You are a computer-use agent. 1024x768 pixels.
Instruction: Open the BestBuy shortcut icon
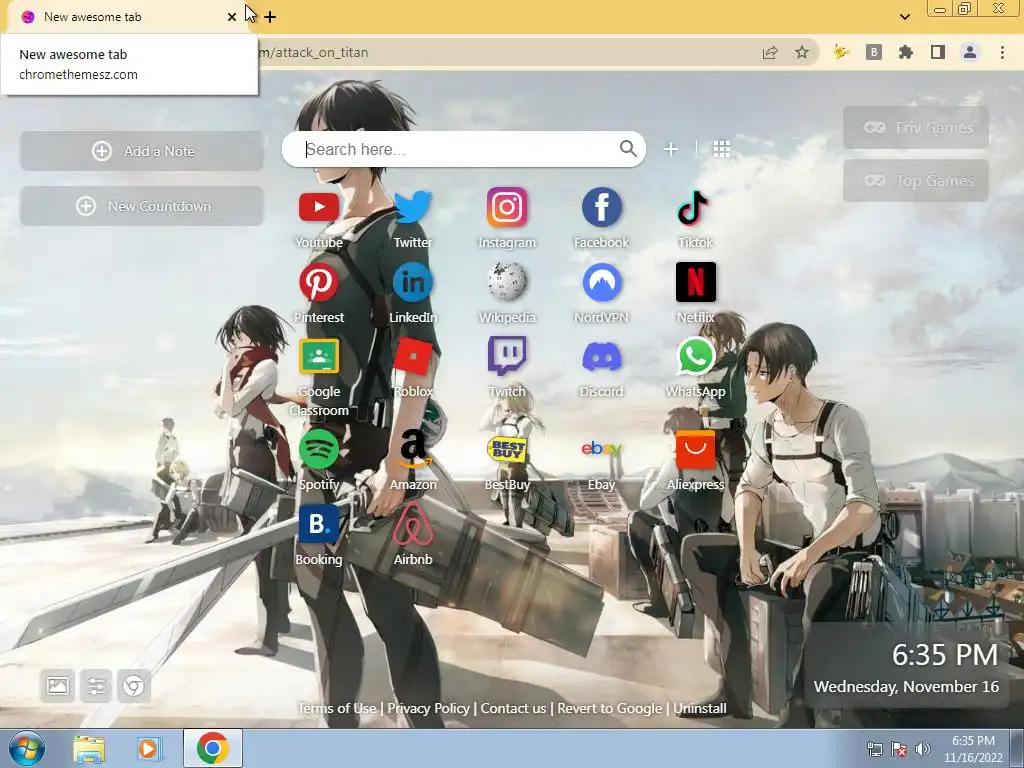(x=507, y=449)
